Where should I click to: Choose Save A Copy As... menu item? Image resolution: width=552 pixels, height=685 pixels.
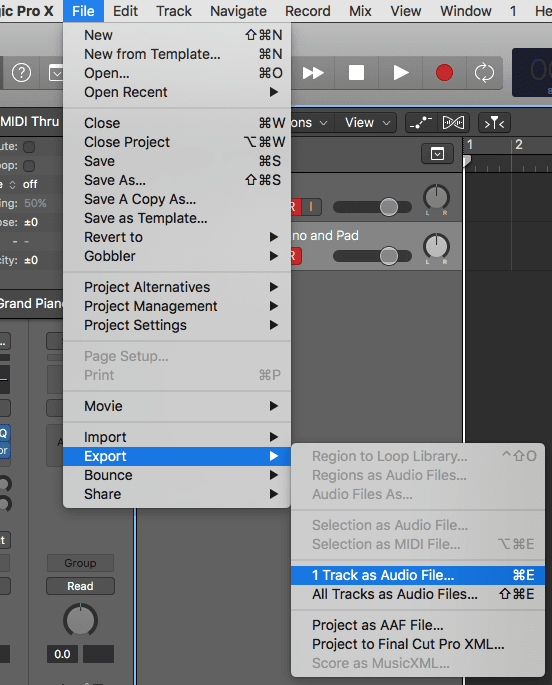coord(177,199)
